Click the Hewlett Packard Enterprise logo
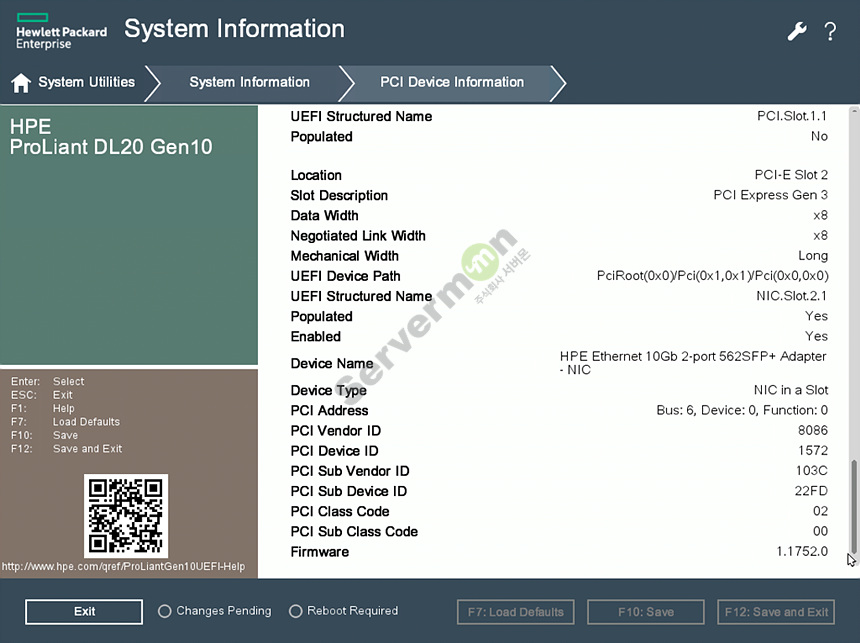Screen dimensions: 860x643 (61, 32)
